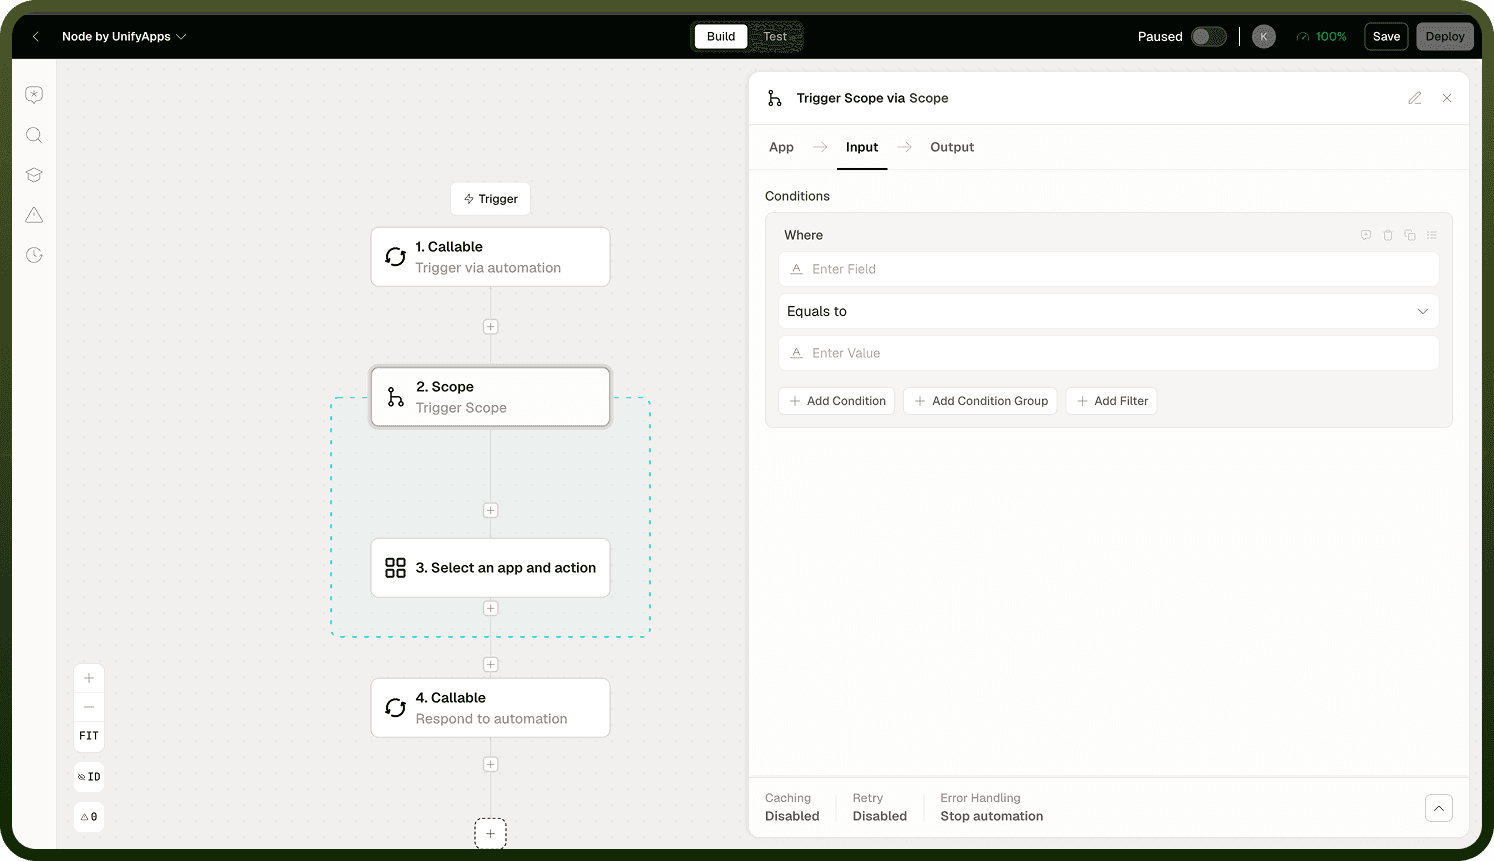Click Add Condition button
This screenshot has height=861, width=1494.
tap(838, 401)
